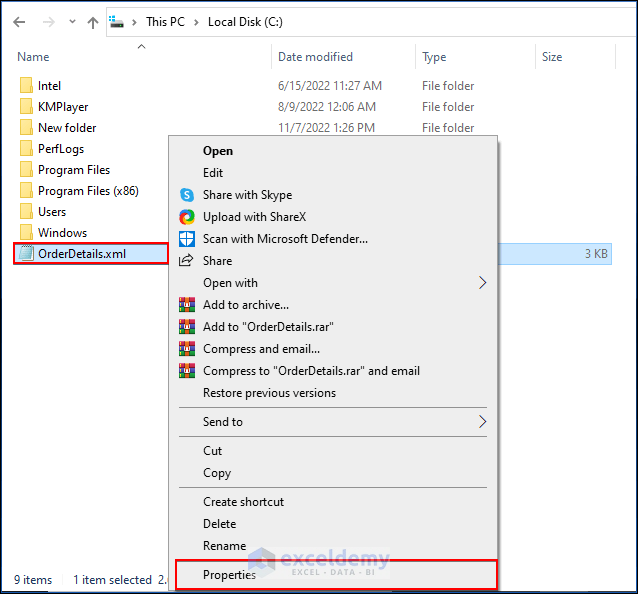The image size is (638, 594).
Task: Choose Properties from the context menu
Action: click(x=229, y=575)
